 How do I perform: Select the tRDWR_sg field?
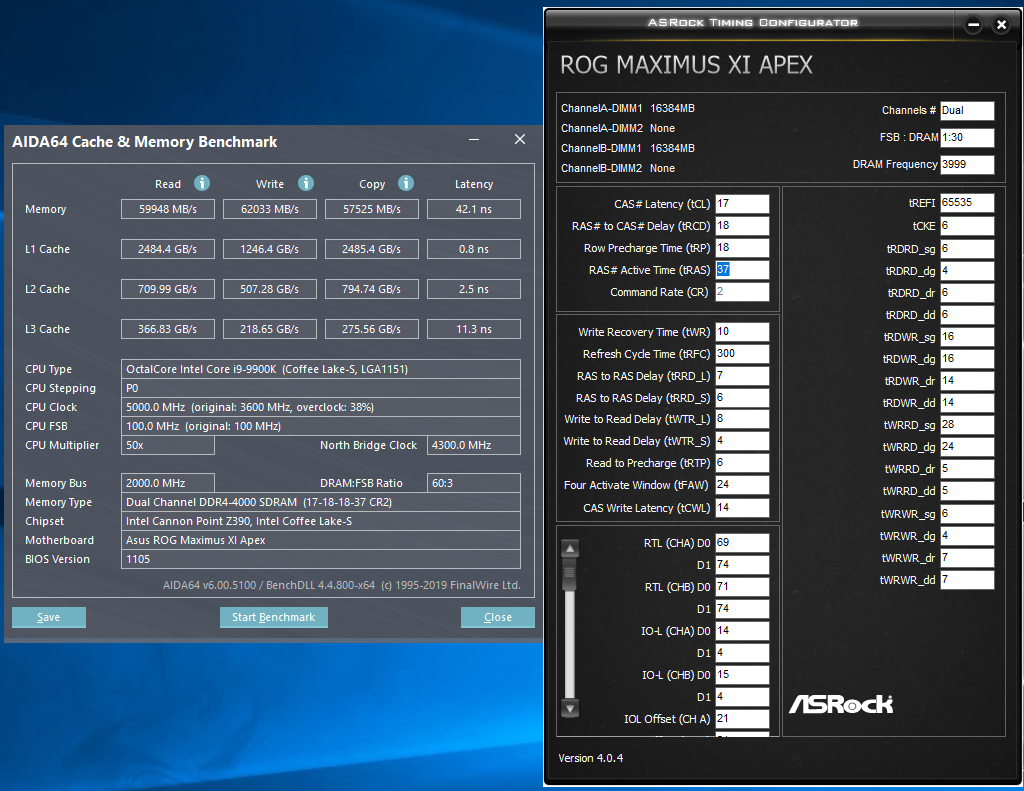(x=967, y=337)
